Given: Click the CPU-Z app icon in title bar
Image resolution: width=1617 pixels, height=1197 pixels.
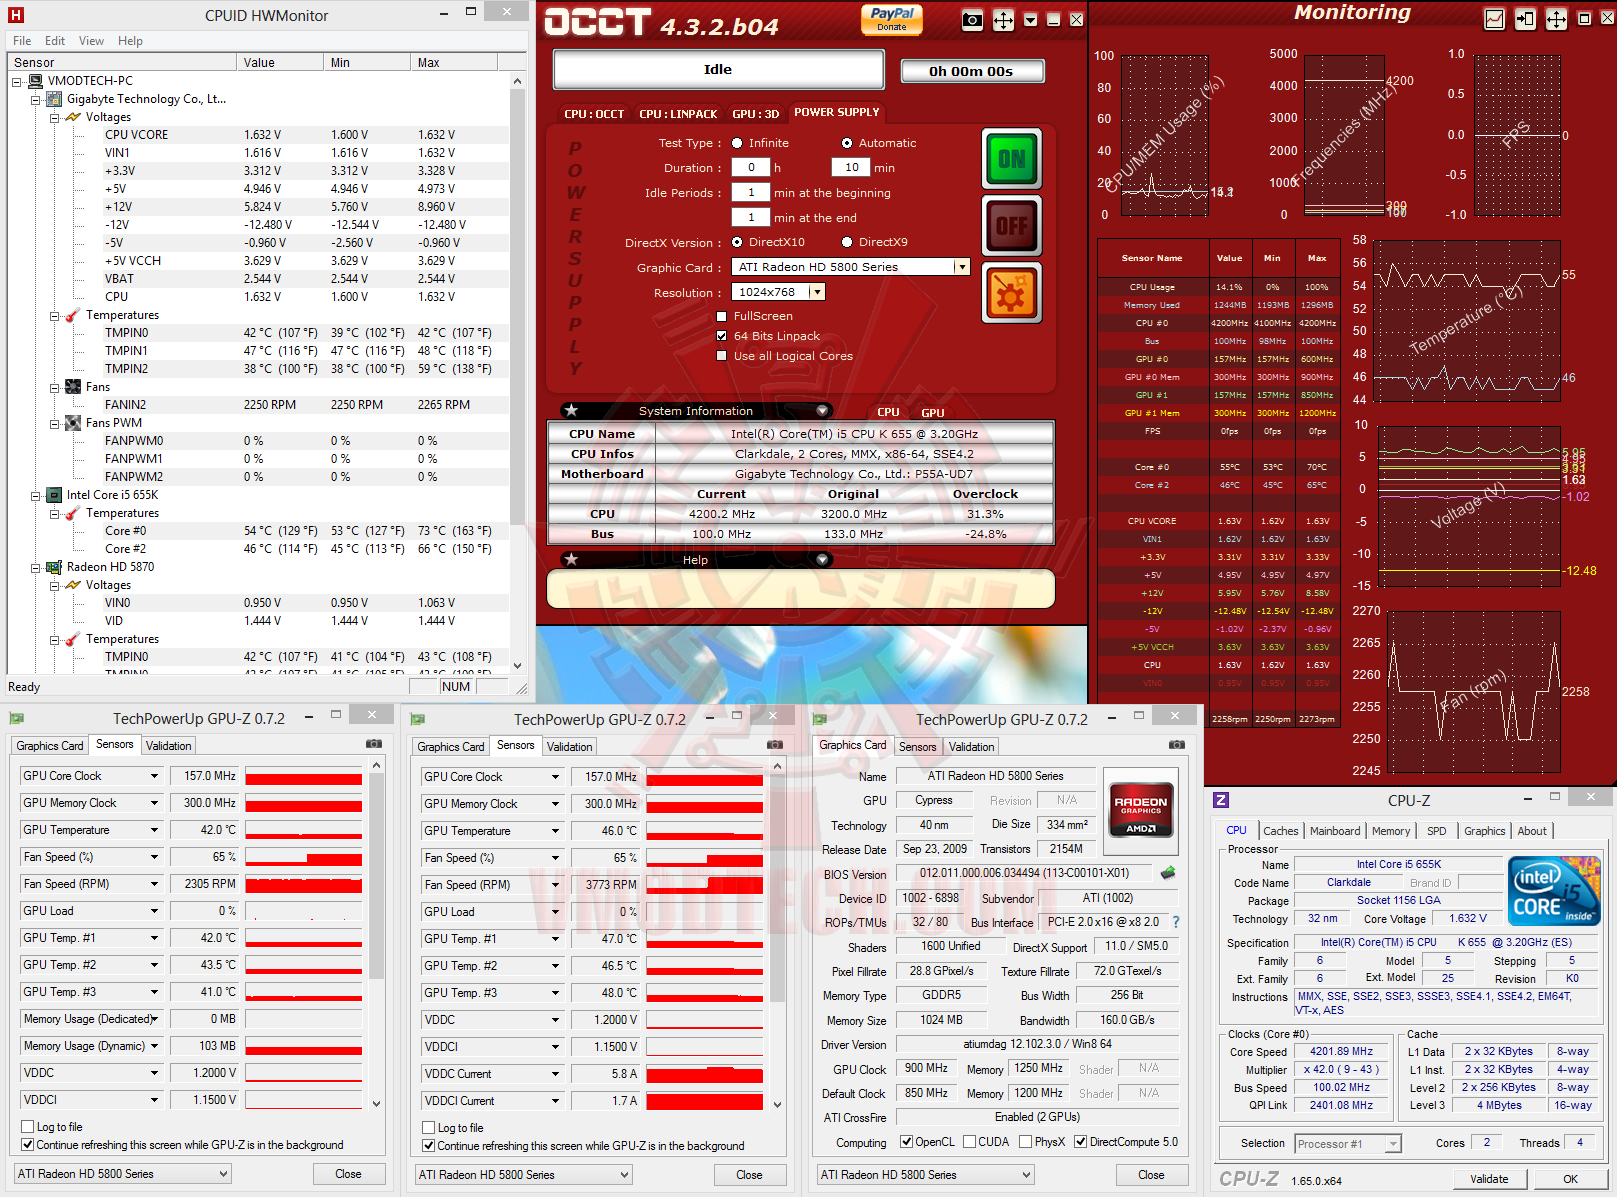Looking at the screenshot, I should (1221, 800).
